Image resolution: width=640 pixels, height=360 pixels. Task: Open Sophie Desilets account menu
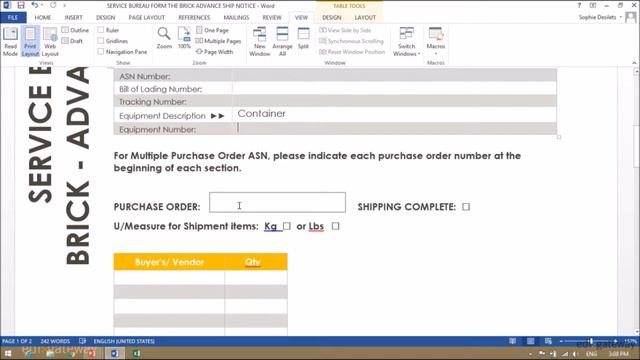coord(600,17)
